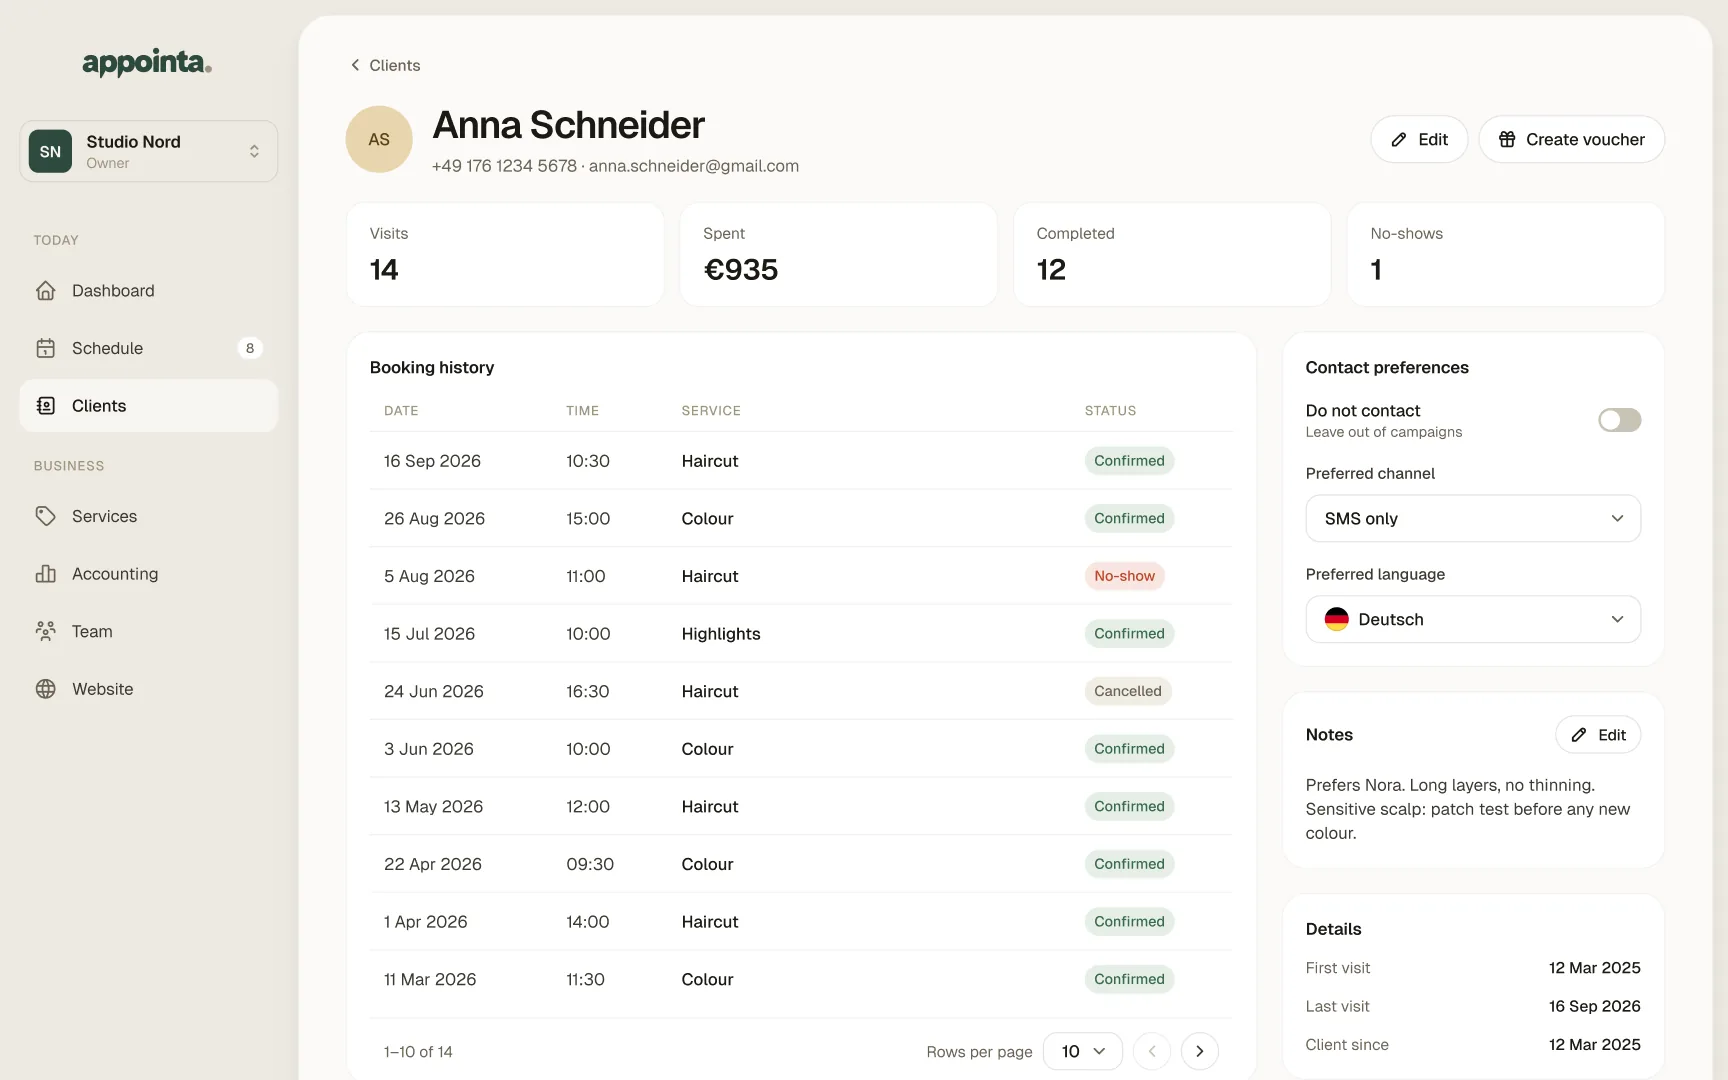Toggle the Do not contact switch
The image size is (1728, 1080).
[1619, 420]
